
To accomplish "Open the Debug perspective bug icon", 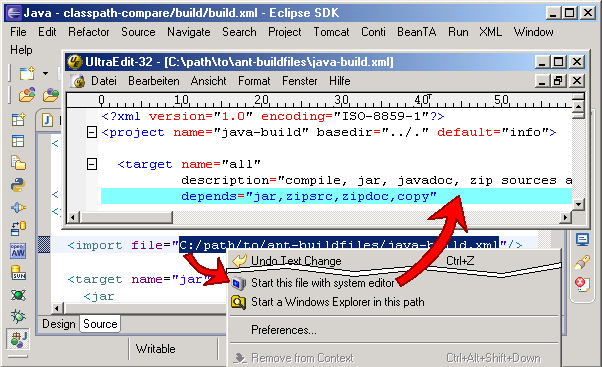I will point(18,316).
